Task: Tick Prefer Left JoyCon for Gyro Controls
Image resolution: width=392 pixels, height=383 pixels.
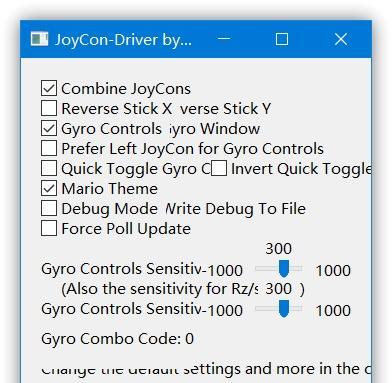Action: coord(49,148)
